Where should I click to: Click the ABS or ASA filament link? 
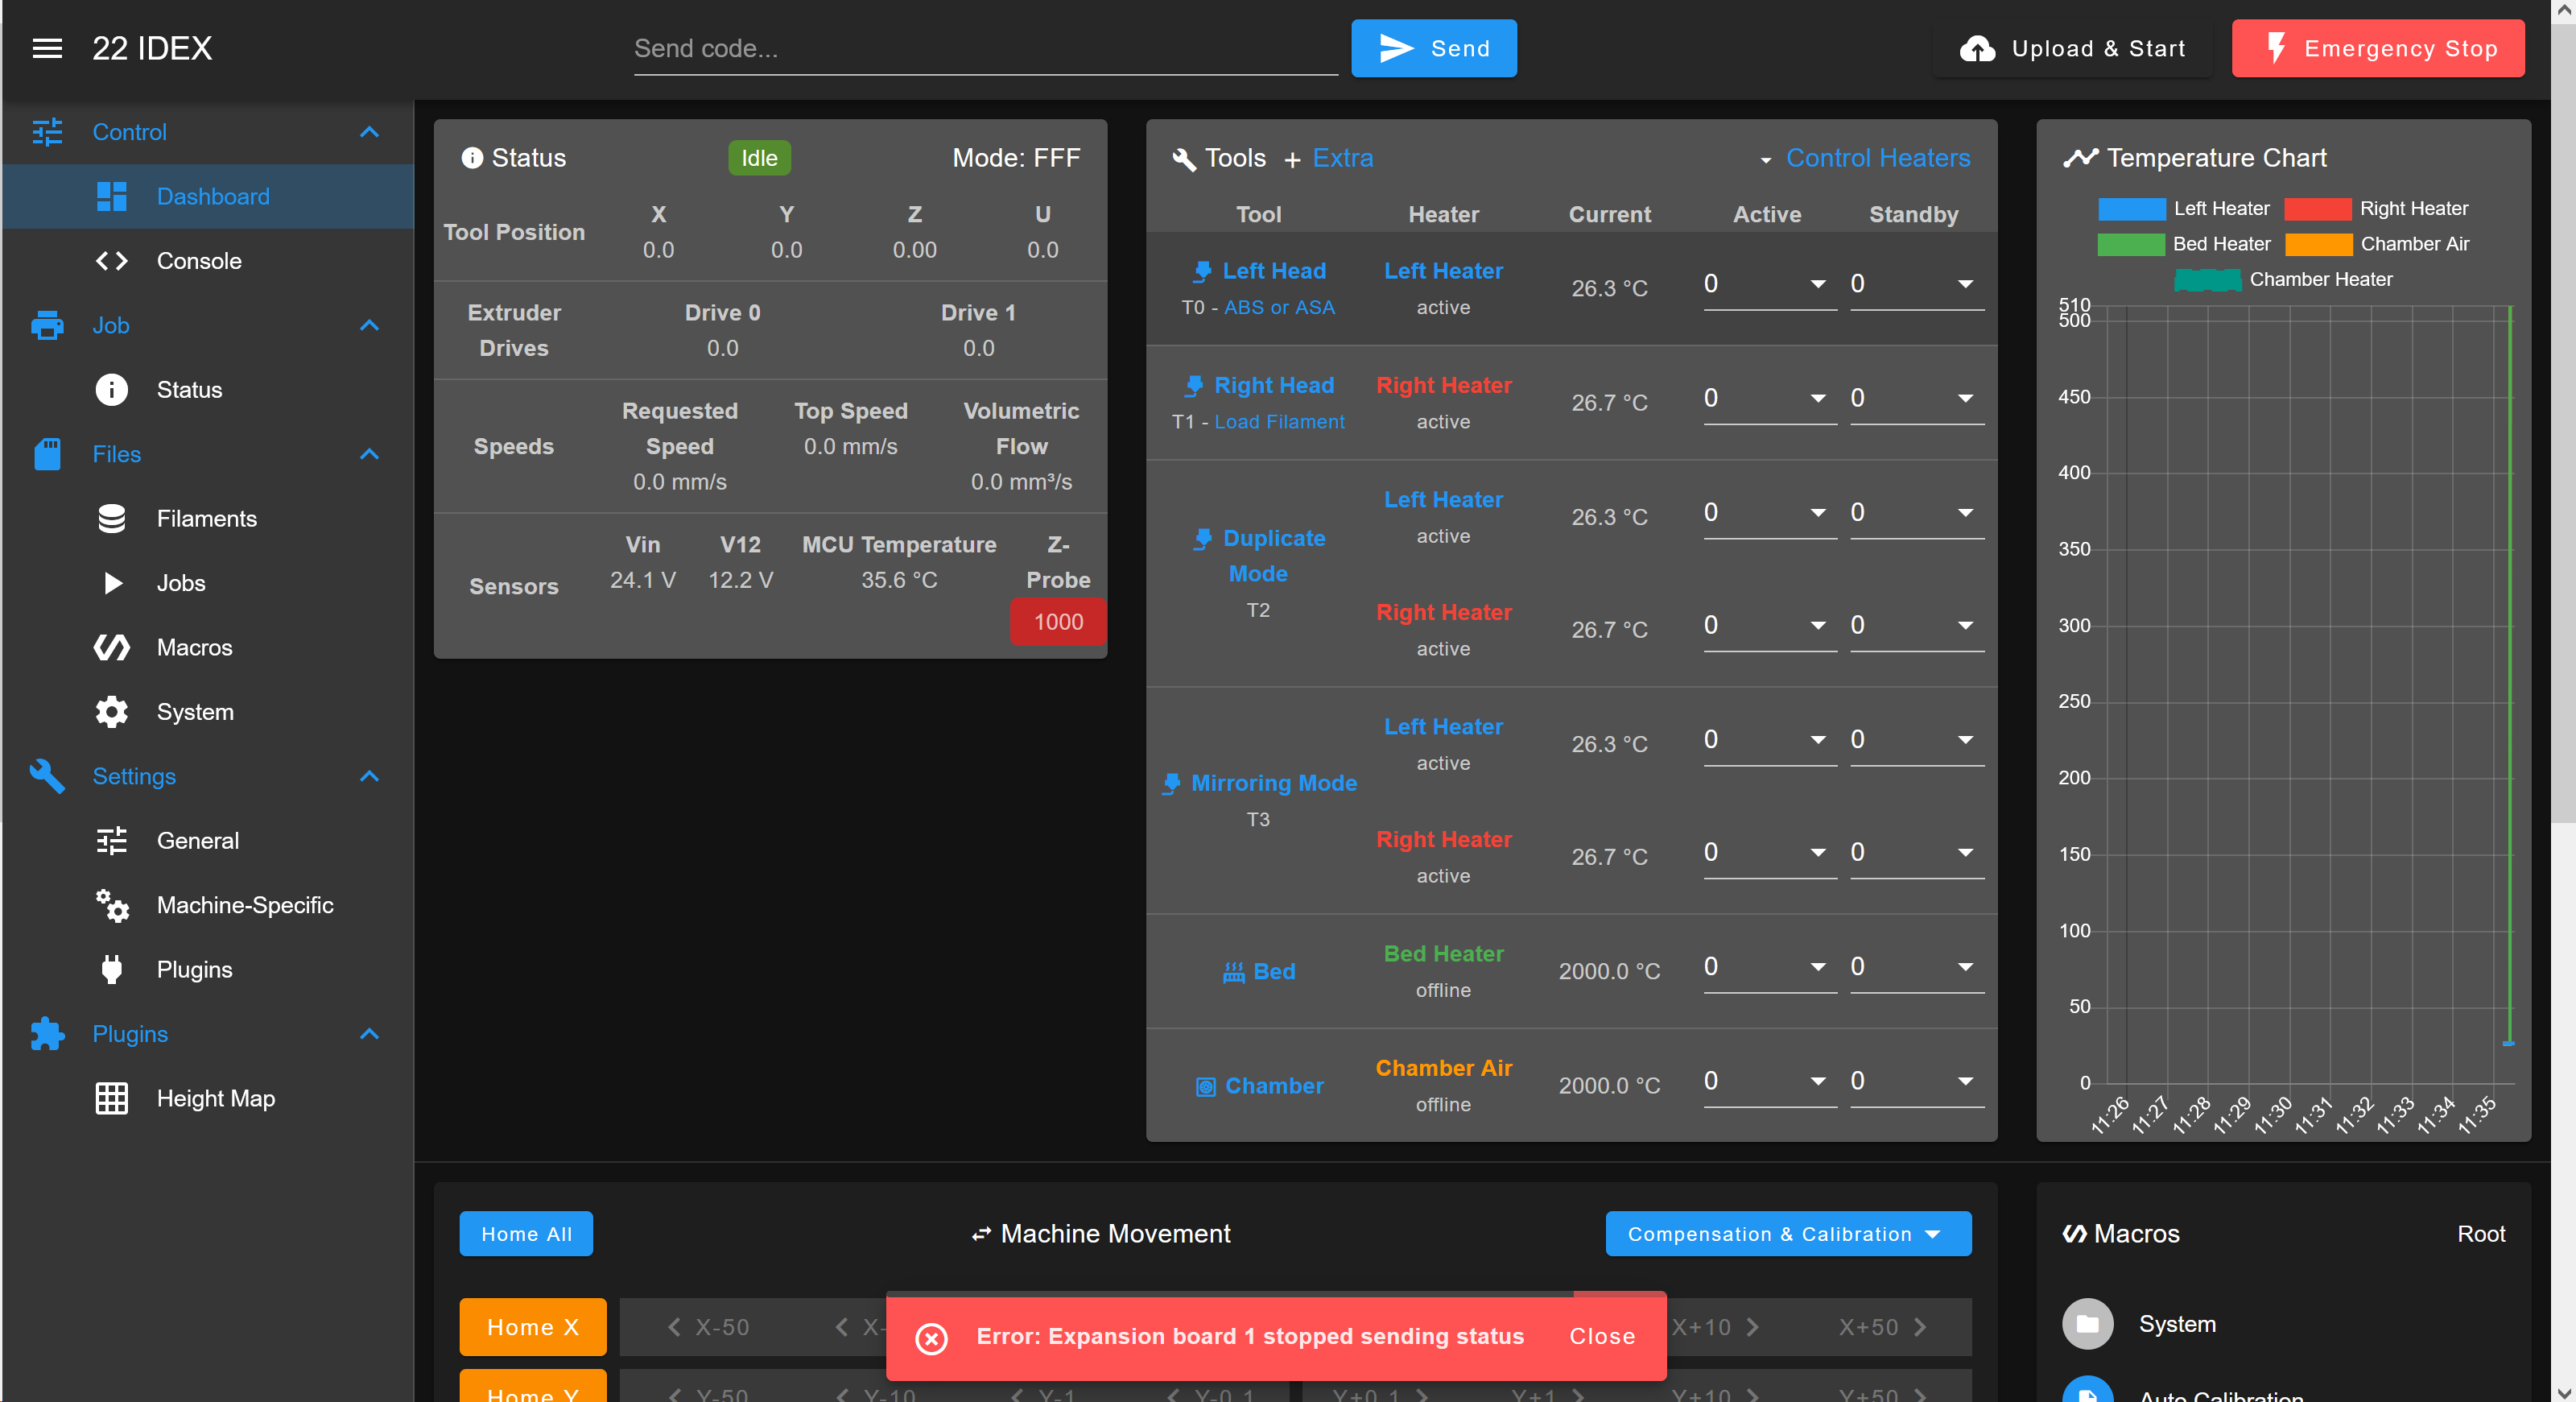(x=1279, y=308)
